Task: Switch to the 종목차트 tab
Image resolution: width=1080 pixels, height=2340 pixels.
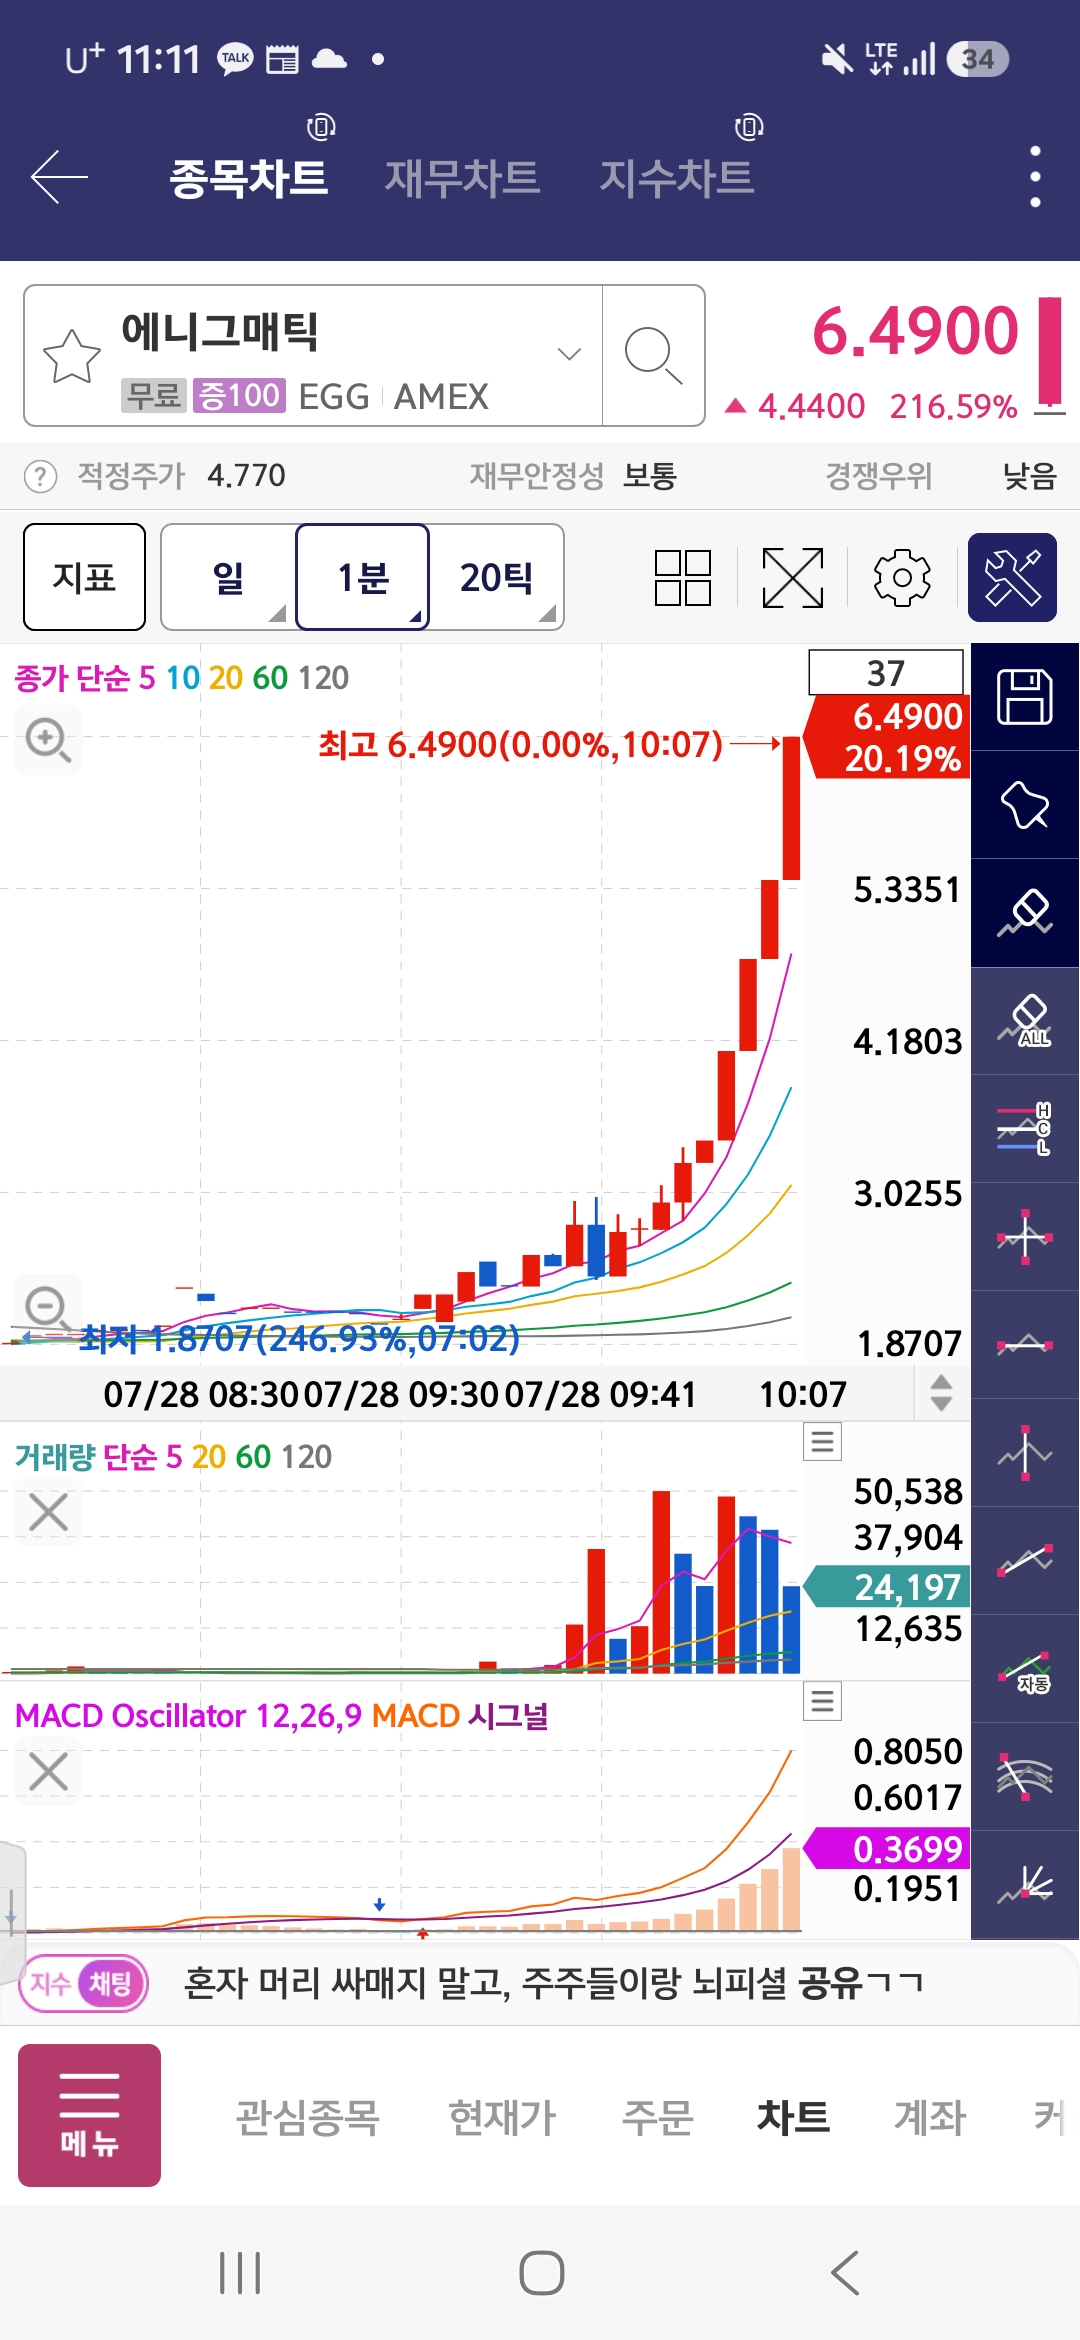Action: (249, 178)
